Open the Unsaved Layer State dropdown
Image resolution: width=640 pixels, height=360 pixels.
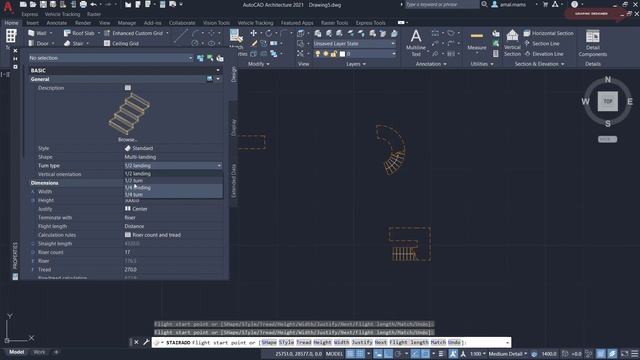click(354, 44)
